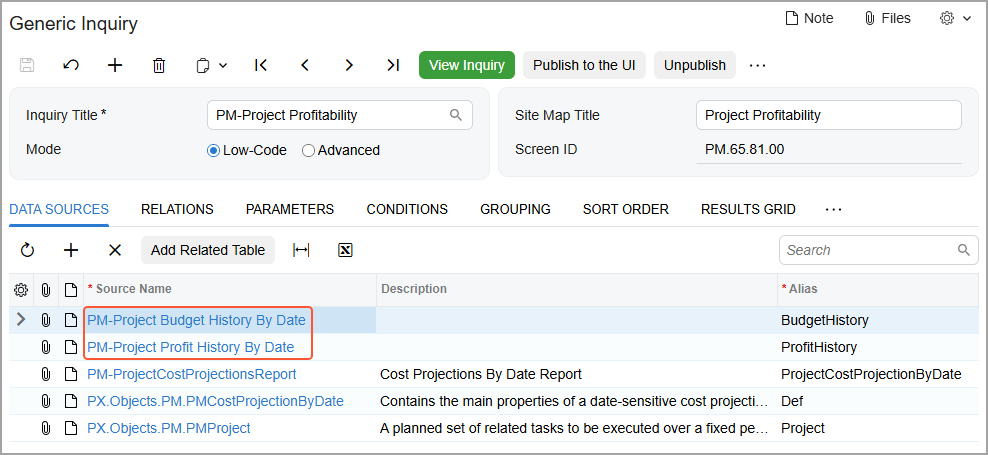The height and width of the screenshot is (455, 988).
Task: Select the ProfitHistory alias cell
Action: pyautogui.click(x=877, y=347)
